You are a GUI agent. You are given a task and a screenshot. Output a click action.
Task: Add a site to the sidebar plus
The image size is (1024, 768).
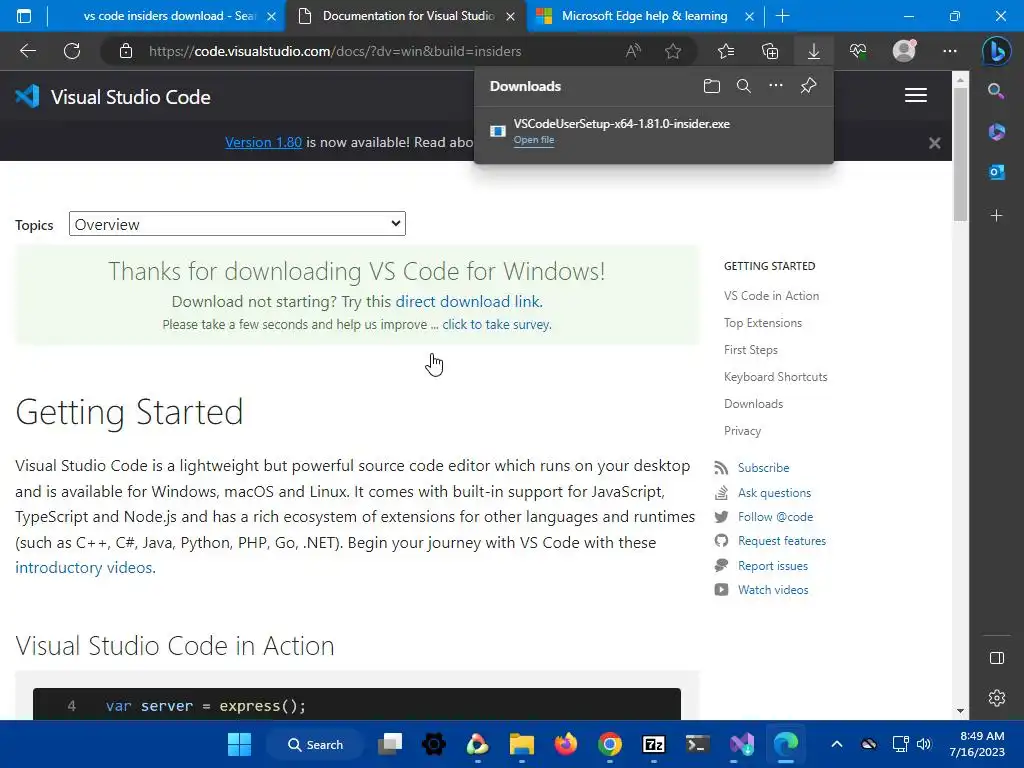point(997,216)
